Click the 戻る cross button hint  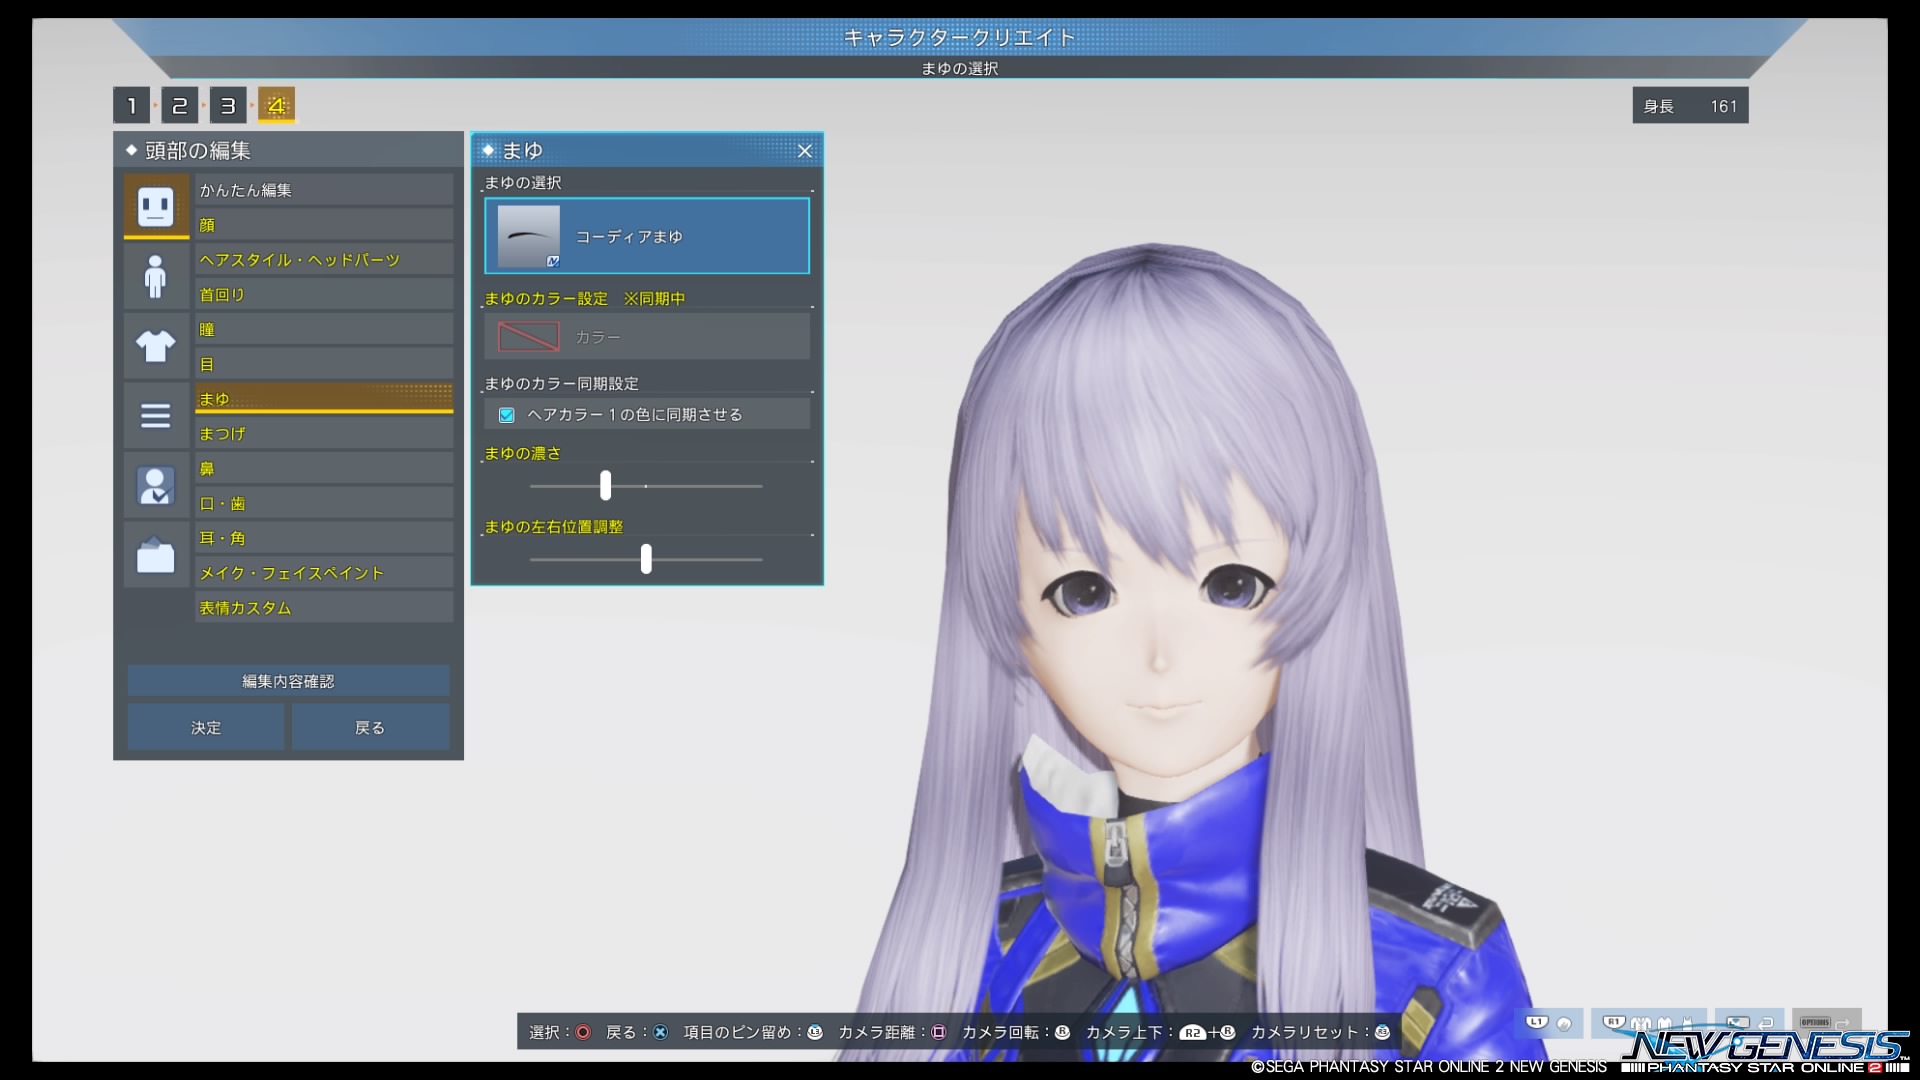point(660,1032)
